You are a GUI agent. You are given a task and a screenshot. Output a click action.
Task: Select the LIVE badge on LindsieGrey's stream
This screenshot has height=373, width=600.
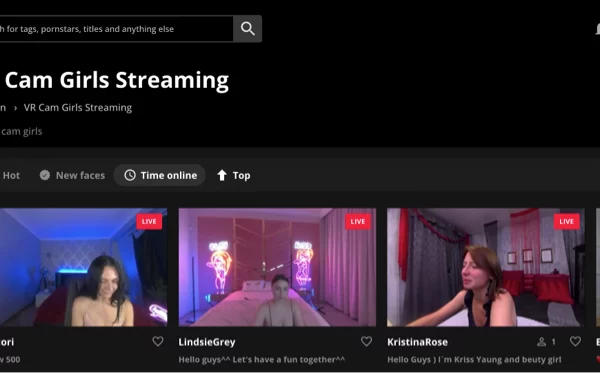point(358,222)
